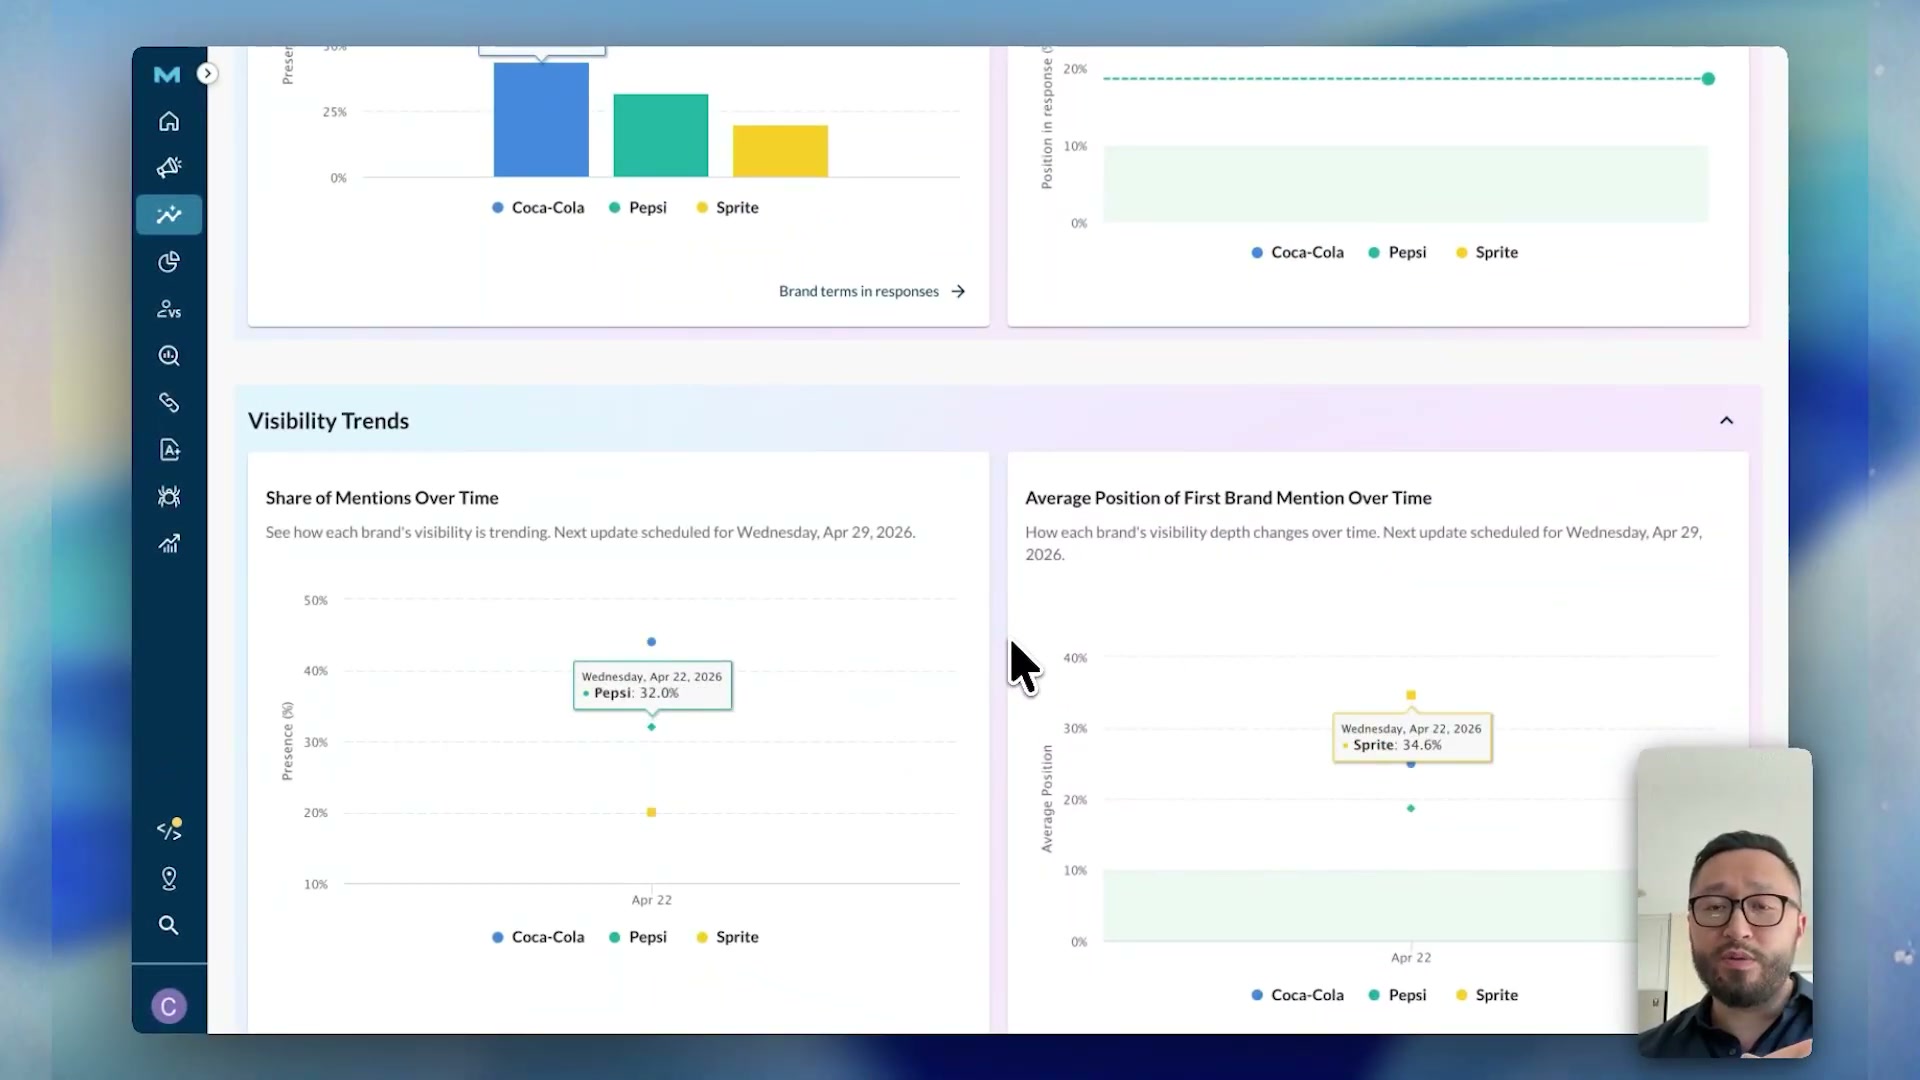Viewport: 1920px width, 1080px height.
Task: Open the Home dashboard from the sidebar
Action: (169, 120)
